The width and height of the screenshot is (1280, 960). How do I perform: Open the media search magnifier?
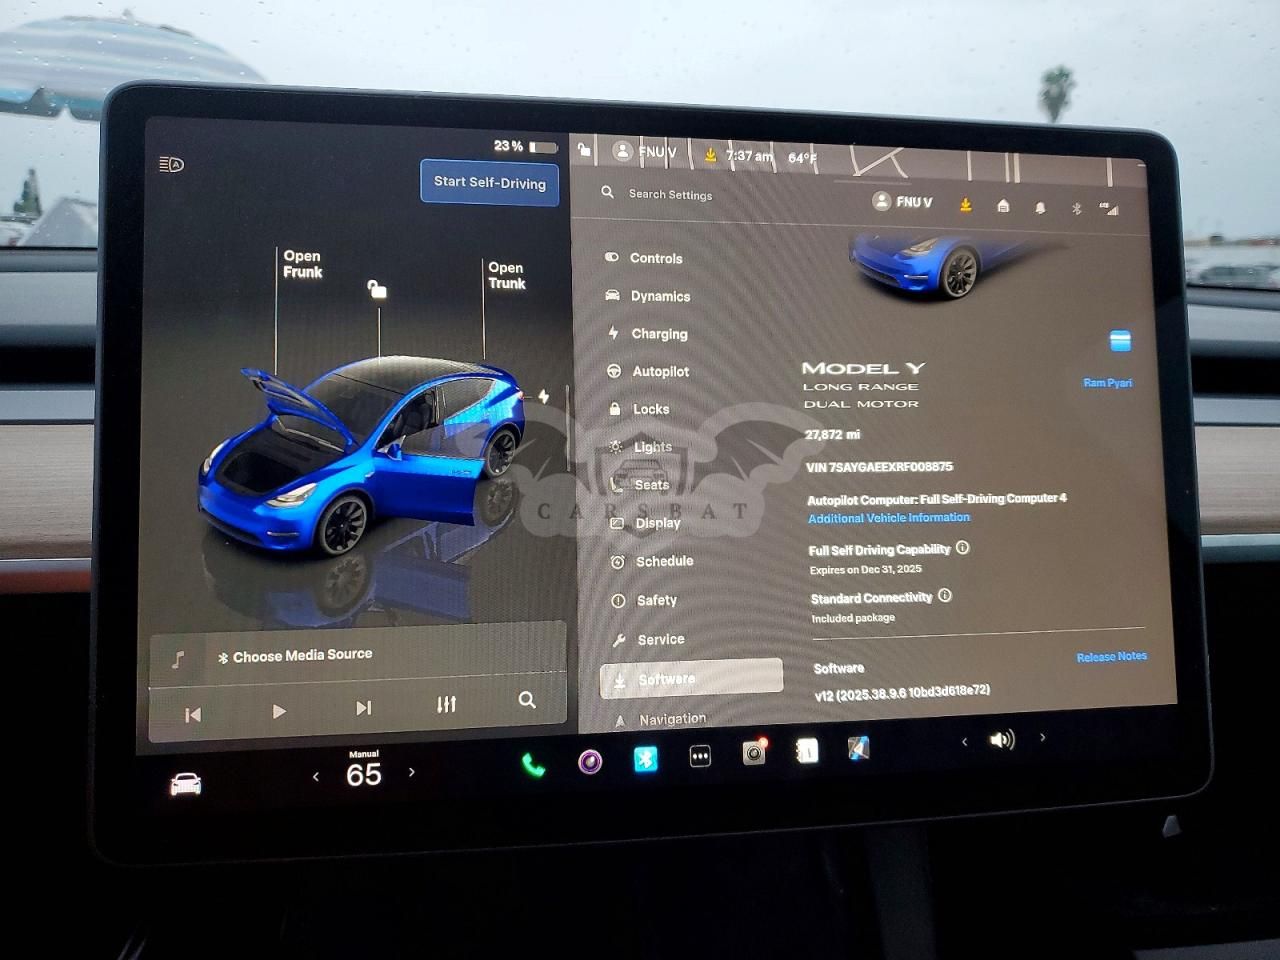tap(527, 700)
